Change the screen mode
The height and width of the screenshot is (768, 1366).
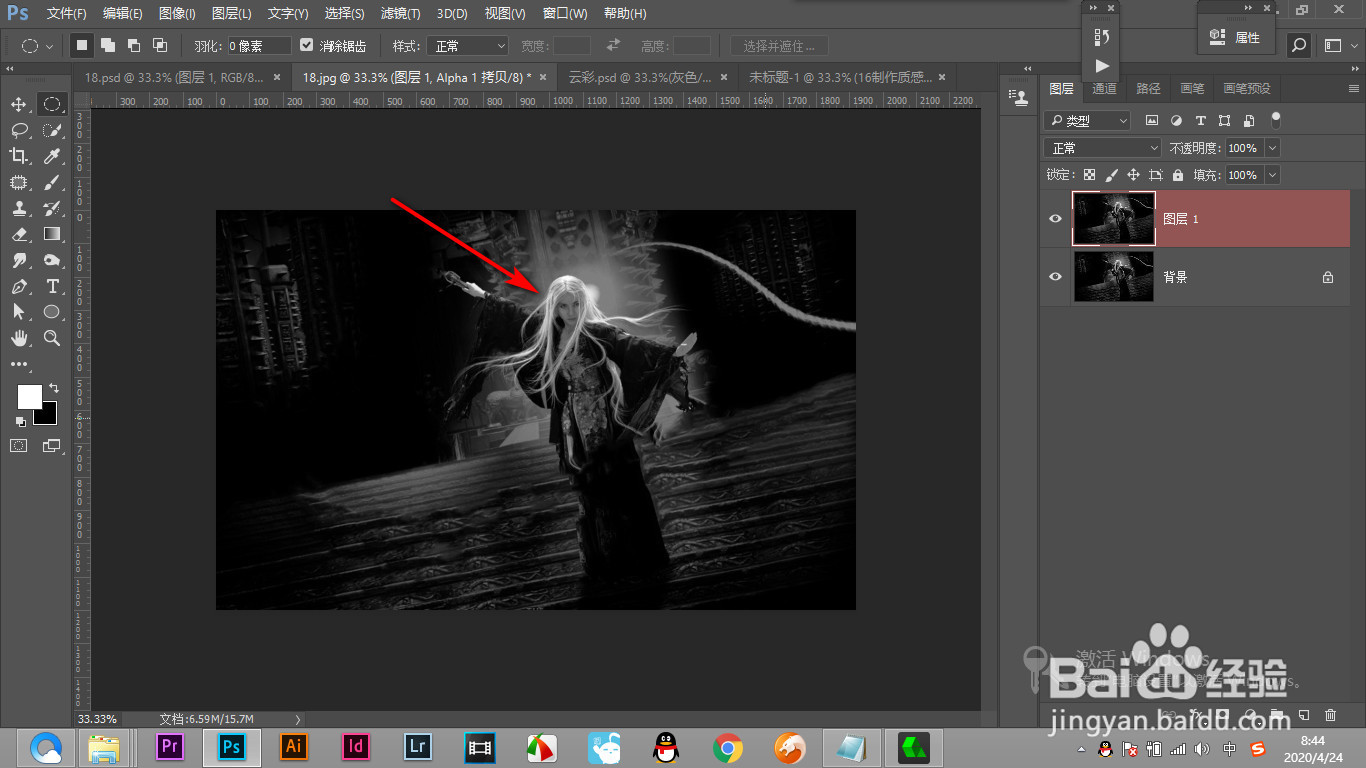coord(52,446)
